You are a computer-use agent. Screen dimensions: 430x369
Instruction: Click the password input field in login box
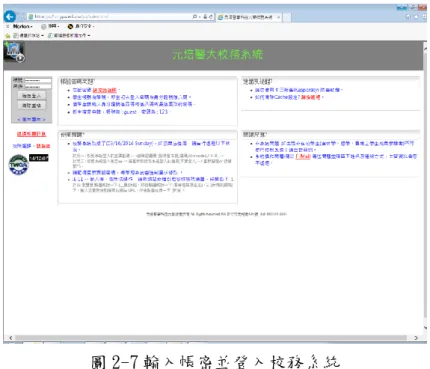(x=38, y=87)
